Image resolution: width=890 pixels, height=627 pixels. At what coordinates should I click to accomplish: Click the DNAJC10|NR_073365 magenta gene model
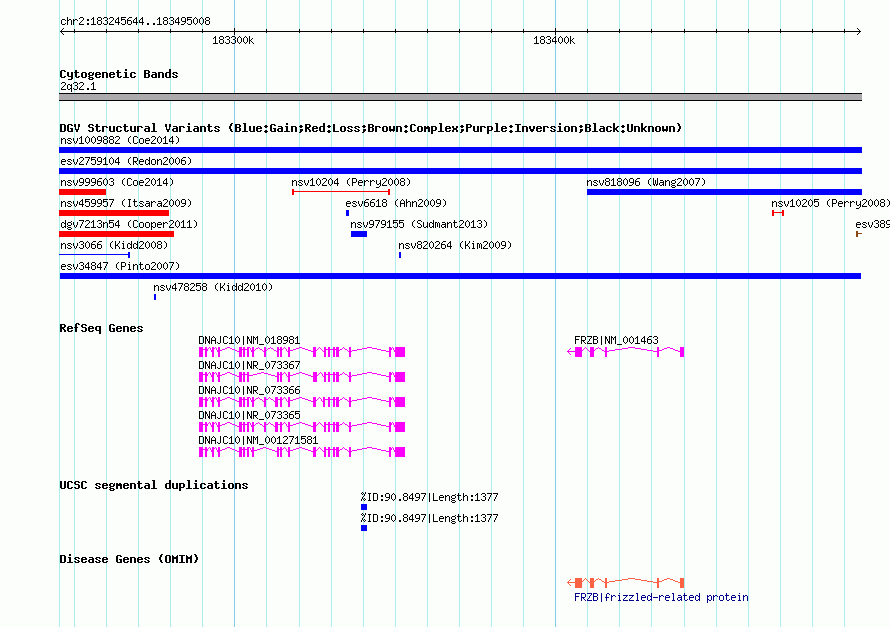[x=301, y=427]
